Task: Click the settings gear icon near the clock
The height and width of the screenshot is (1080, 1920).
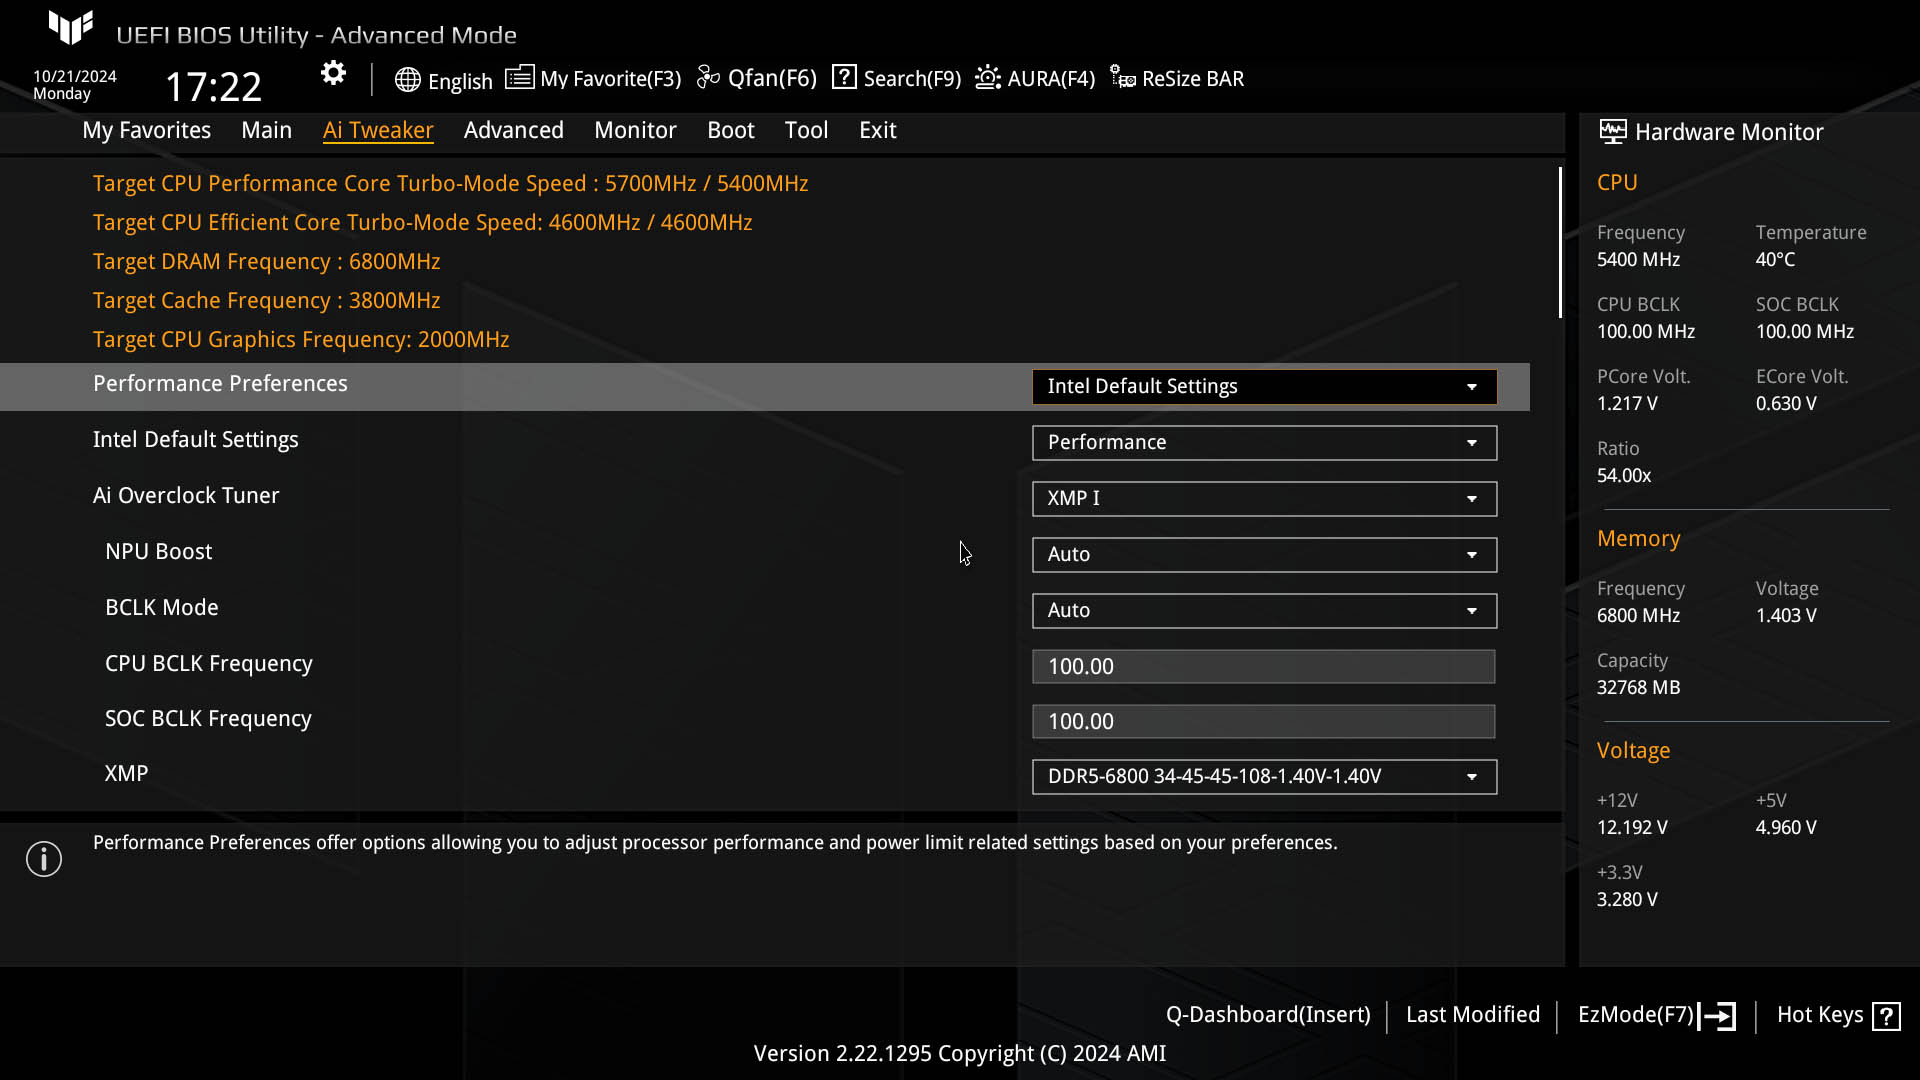Action: tap(333, 73)
